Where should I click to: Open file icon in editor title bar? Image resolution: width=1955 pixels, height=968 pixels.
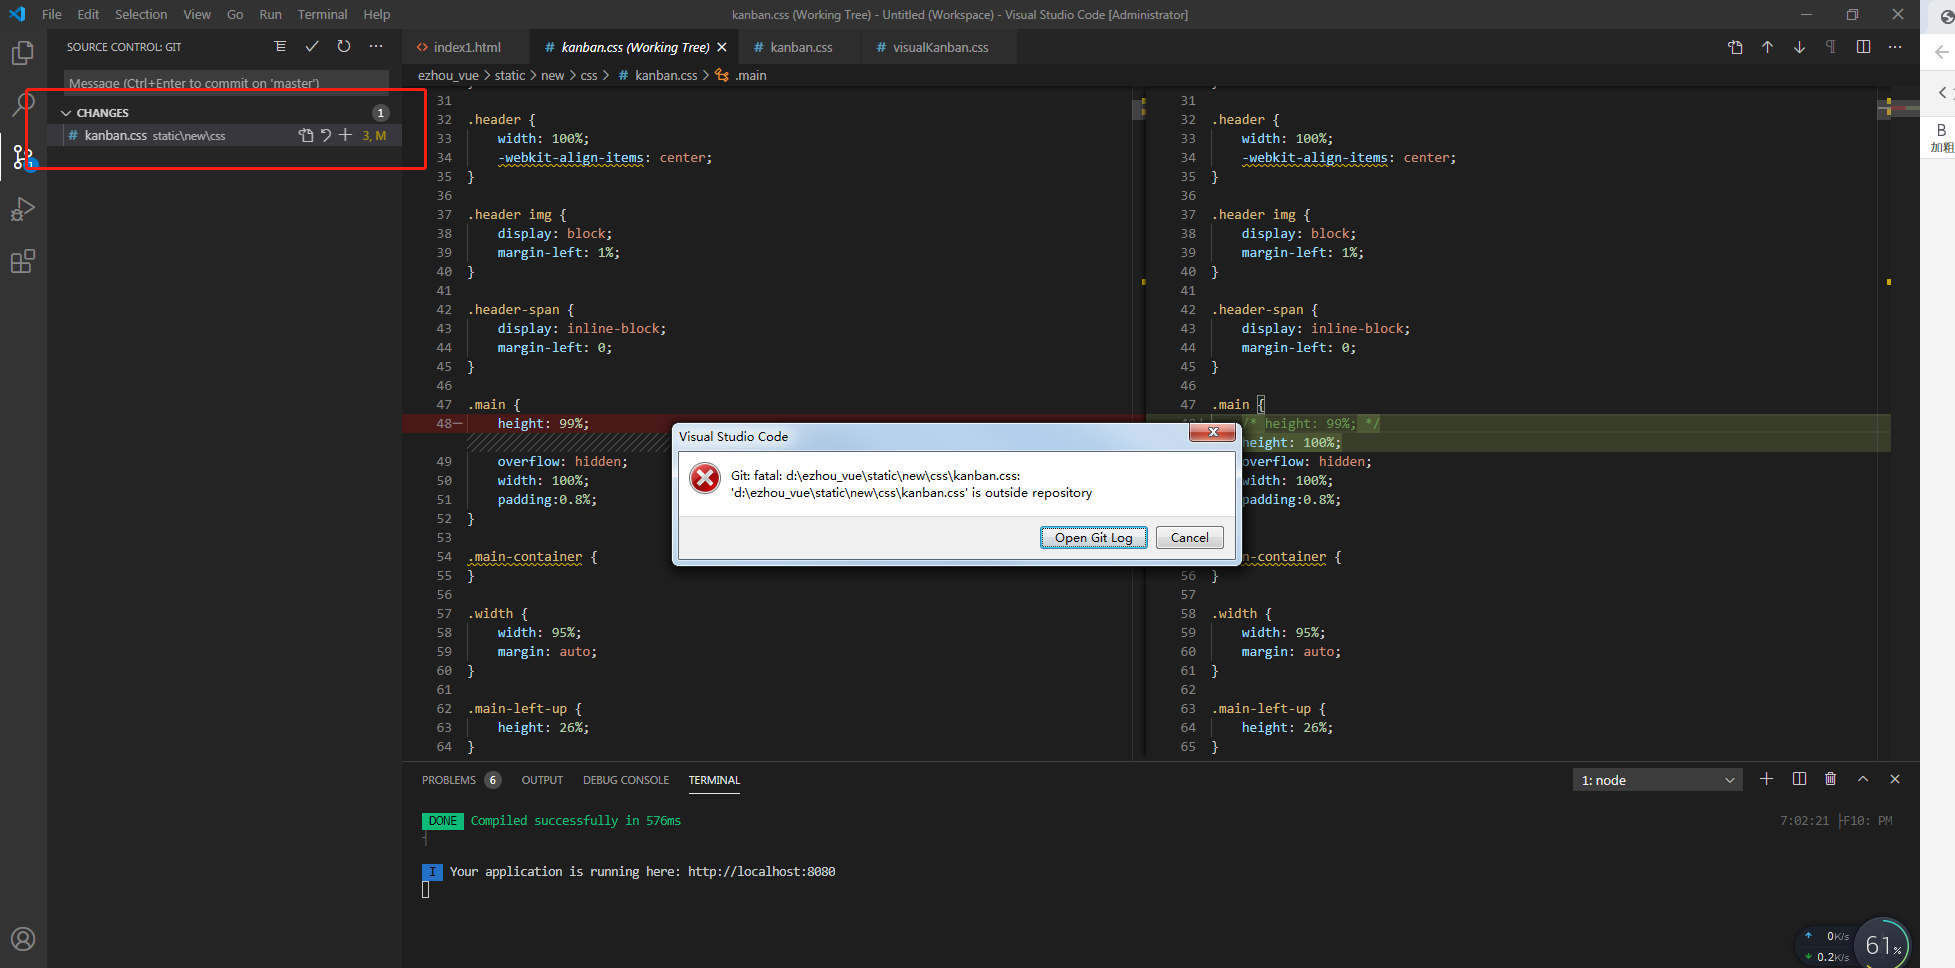(1735, 47)
